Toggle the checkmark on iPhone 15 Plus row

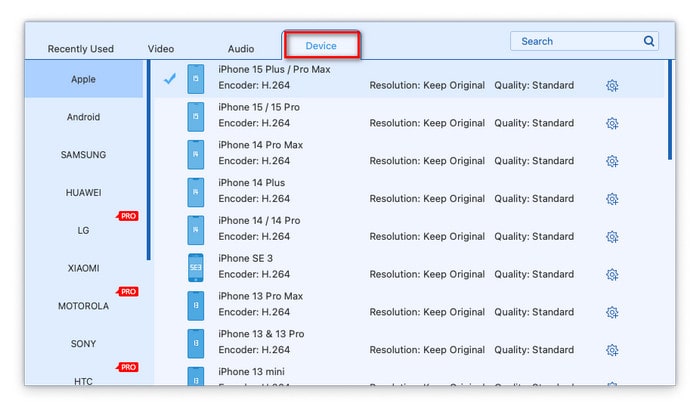pos(169,79)
